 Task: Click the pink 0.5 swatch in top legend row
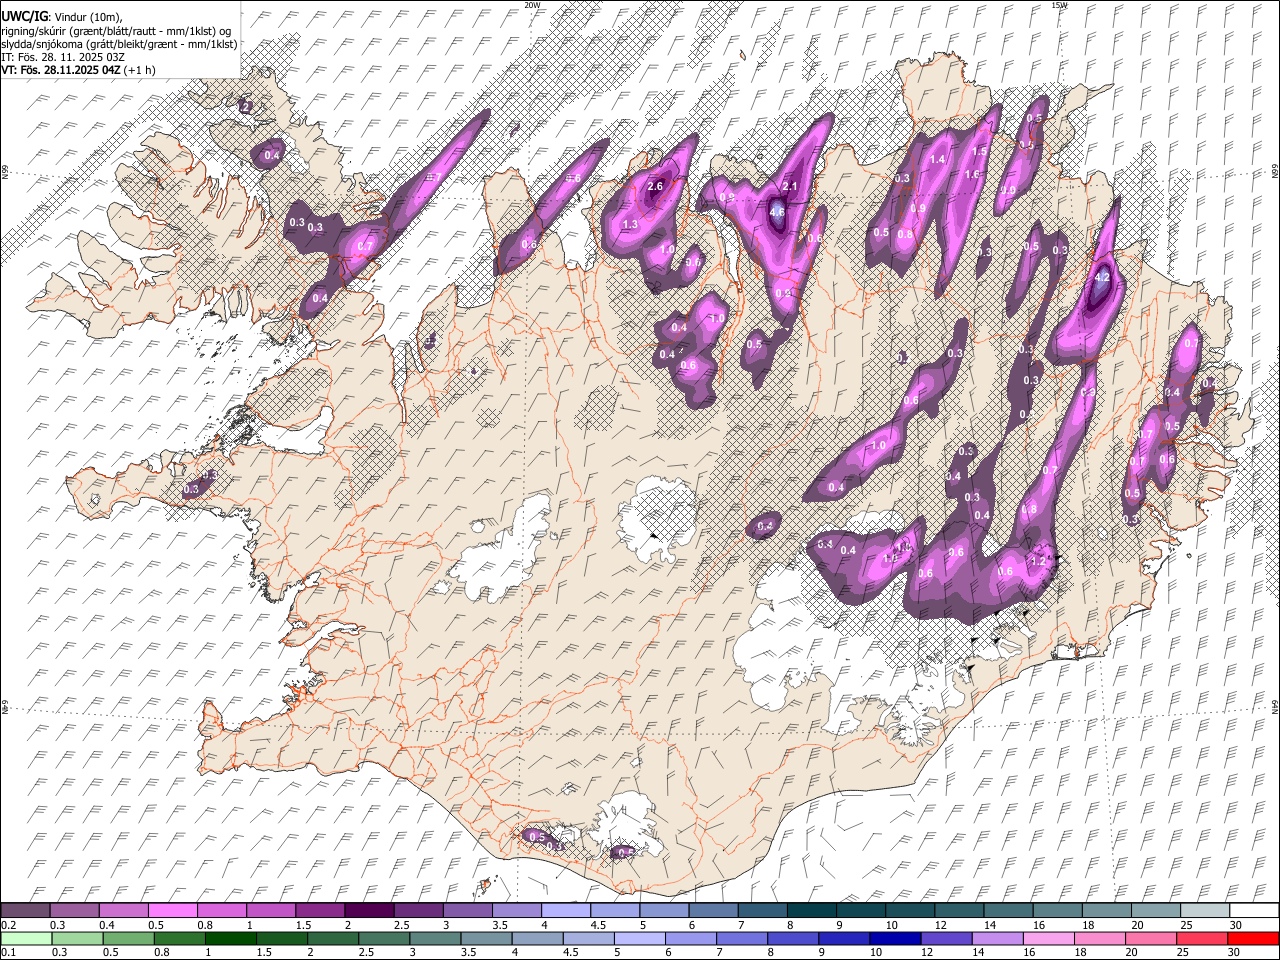(172, 911)
